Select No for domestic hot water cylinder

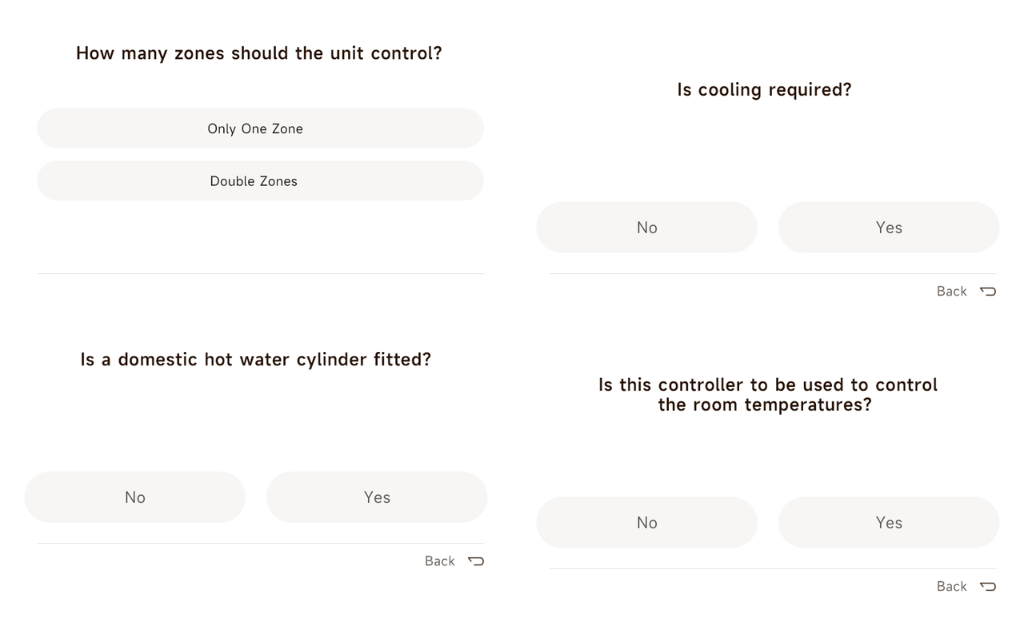coord(135,497)
